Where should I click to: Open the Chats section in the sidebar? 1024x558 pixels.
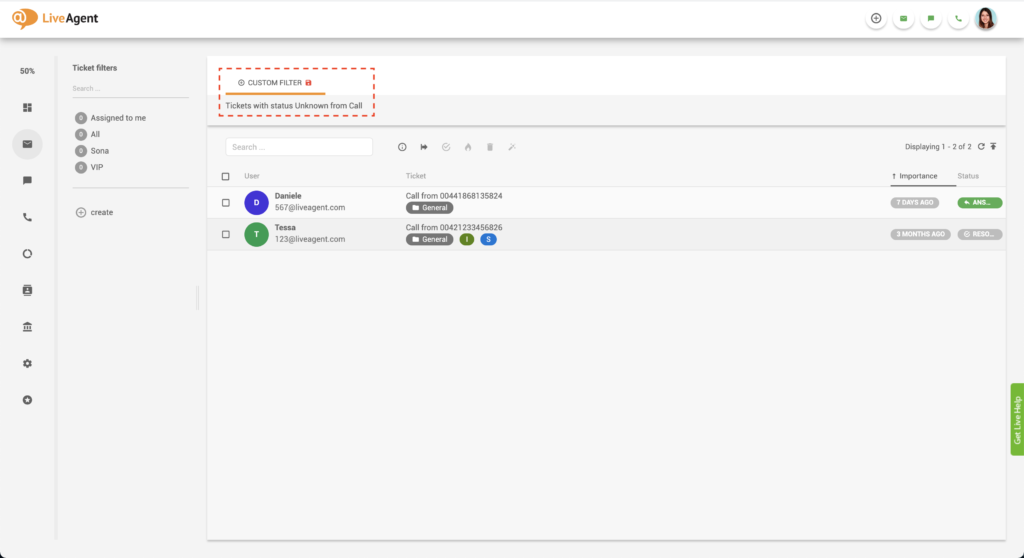27,180
